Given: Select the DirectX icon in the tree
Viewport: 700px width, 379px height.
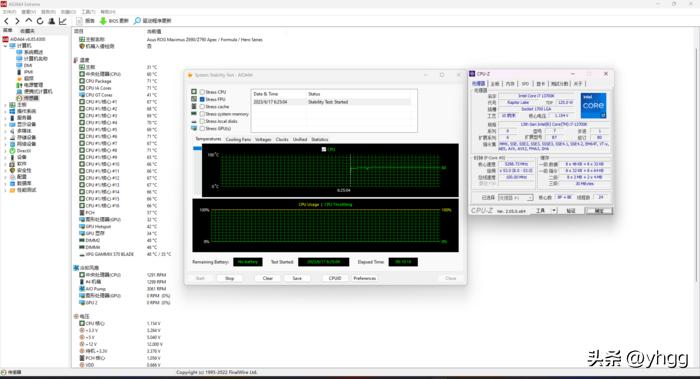Looking at the screenshot, I should pyautogui.click(x=12, y=151).
